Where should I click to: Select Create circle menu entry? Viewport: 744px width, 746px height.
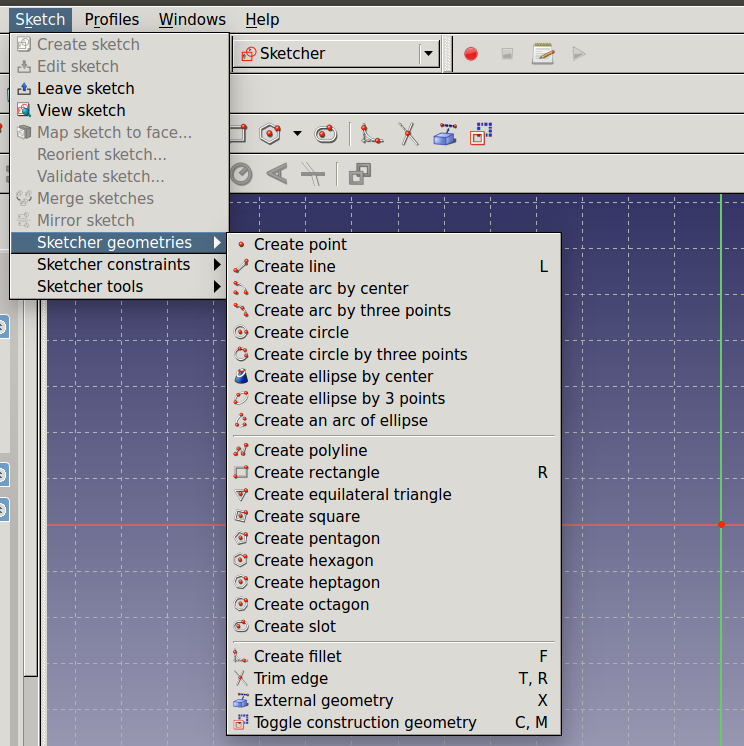[x=394, y=333]
